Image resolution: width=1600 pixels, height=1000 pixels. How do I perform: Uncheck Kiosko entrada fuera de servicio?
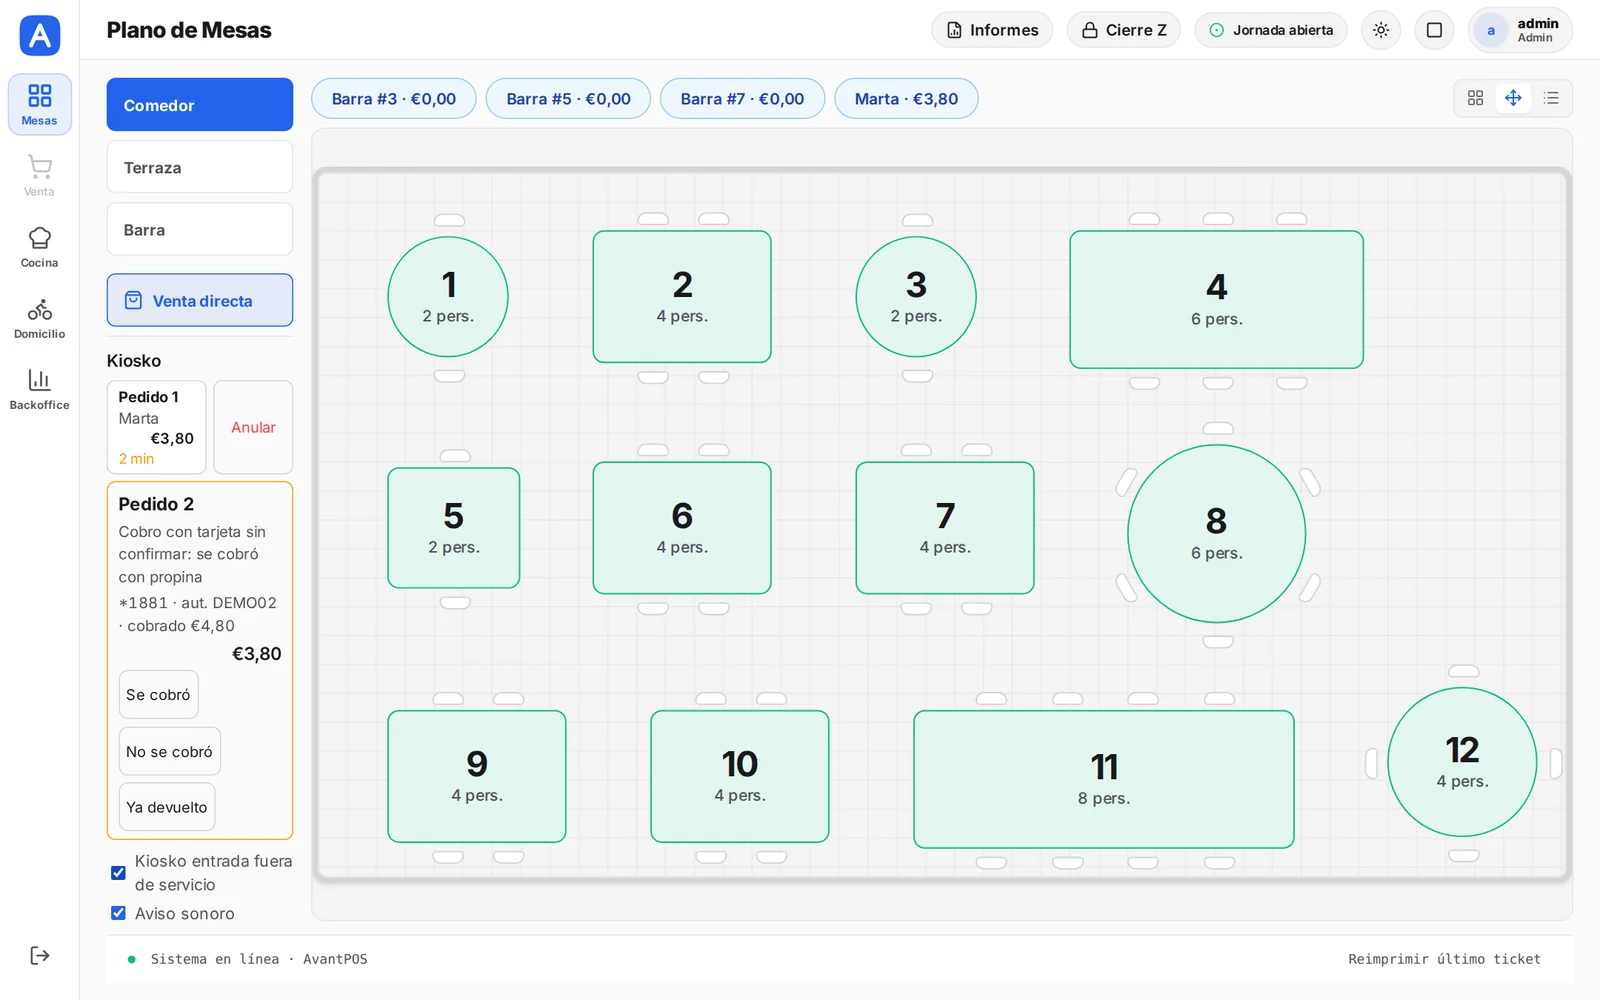click(x=118, y=873)
